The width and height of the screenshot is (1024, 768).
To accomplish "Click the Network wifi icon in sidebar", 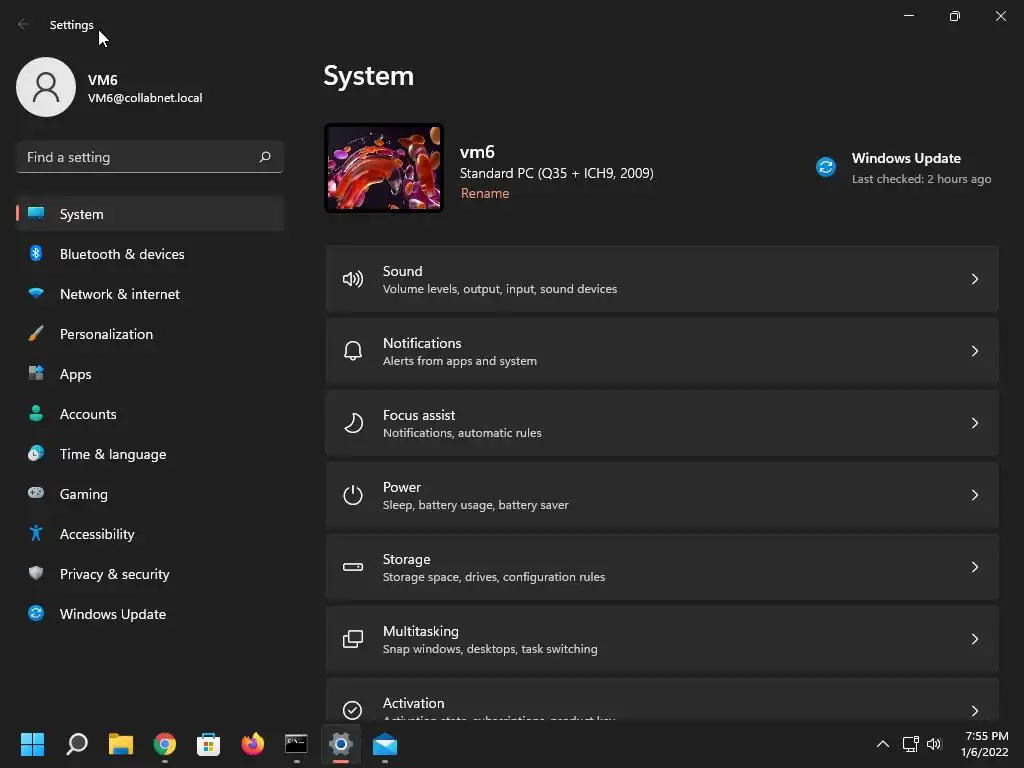I will (x=36, y=293).
